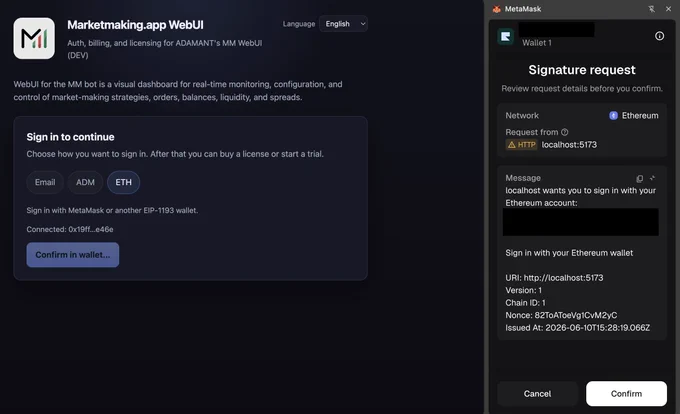Click the Confirm in wallet button

73,255
